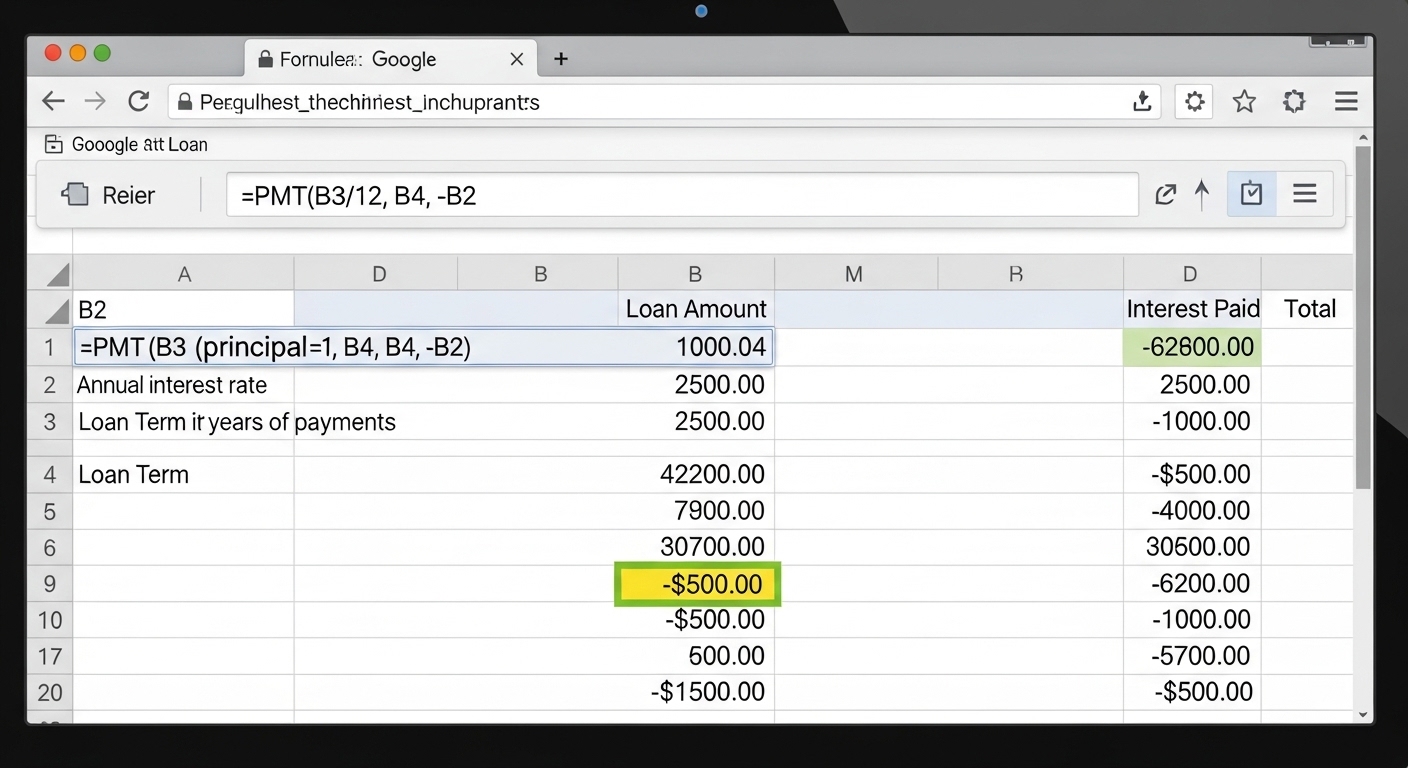Click the download icon in address bar
1408x768 pixels.
[x=1142, y=101]
